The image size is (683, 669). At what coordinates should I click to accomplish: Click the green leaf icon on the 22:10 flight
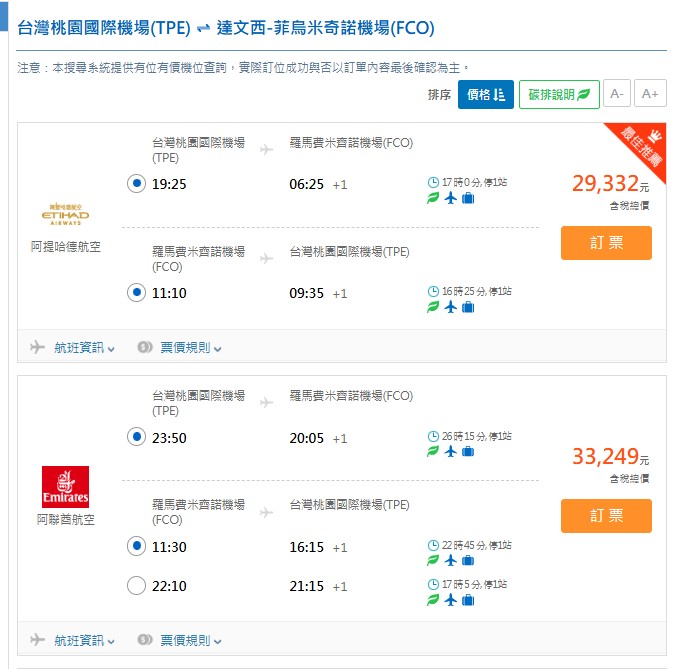point(433,600)
